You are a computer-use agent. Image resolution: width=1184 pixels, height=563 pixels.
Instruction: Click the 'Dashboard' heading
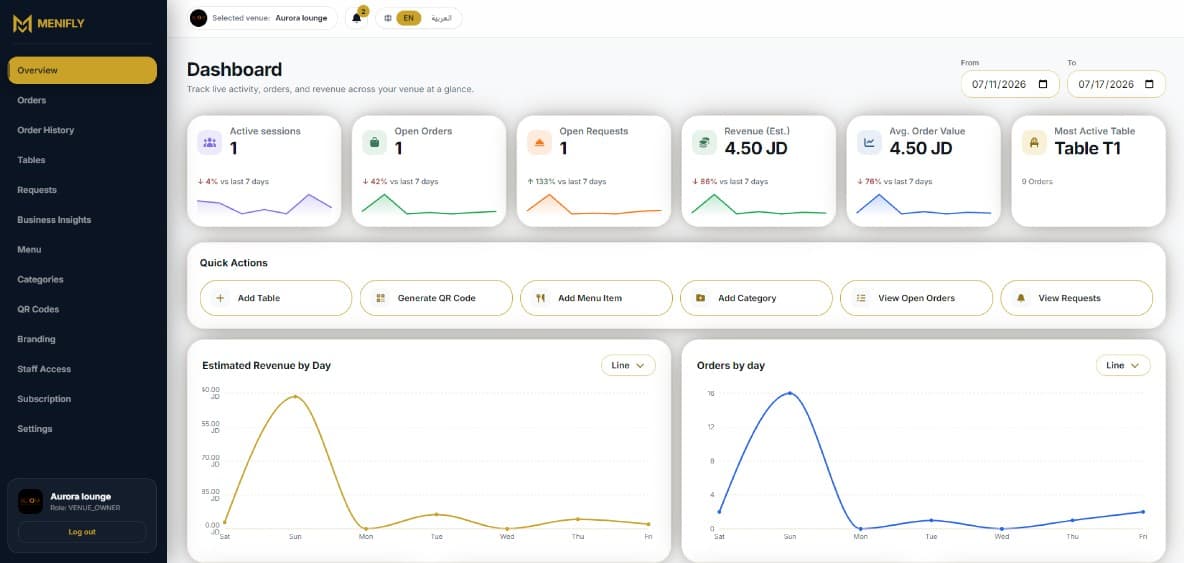tap(234, 70)
